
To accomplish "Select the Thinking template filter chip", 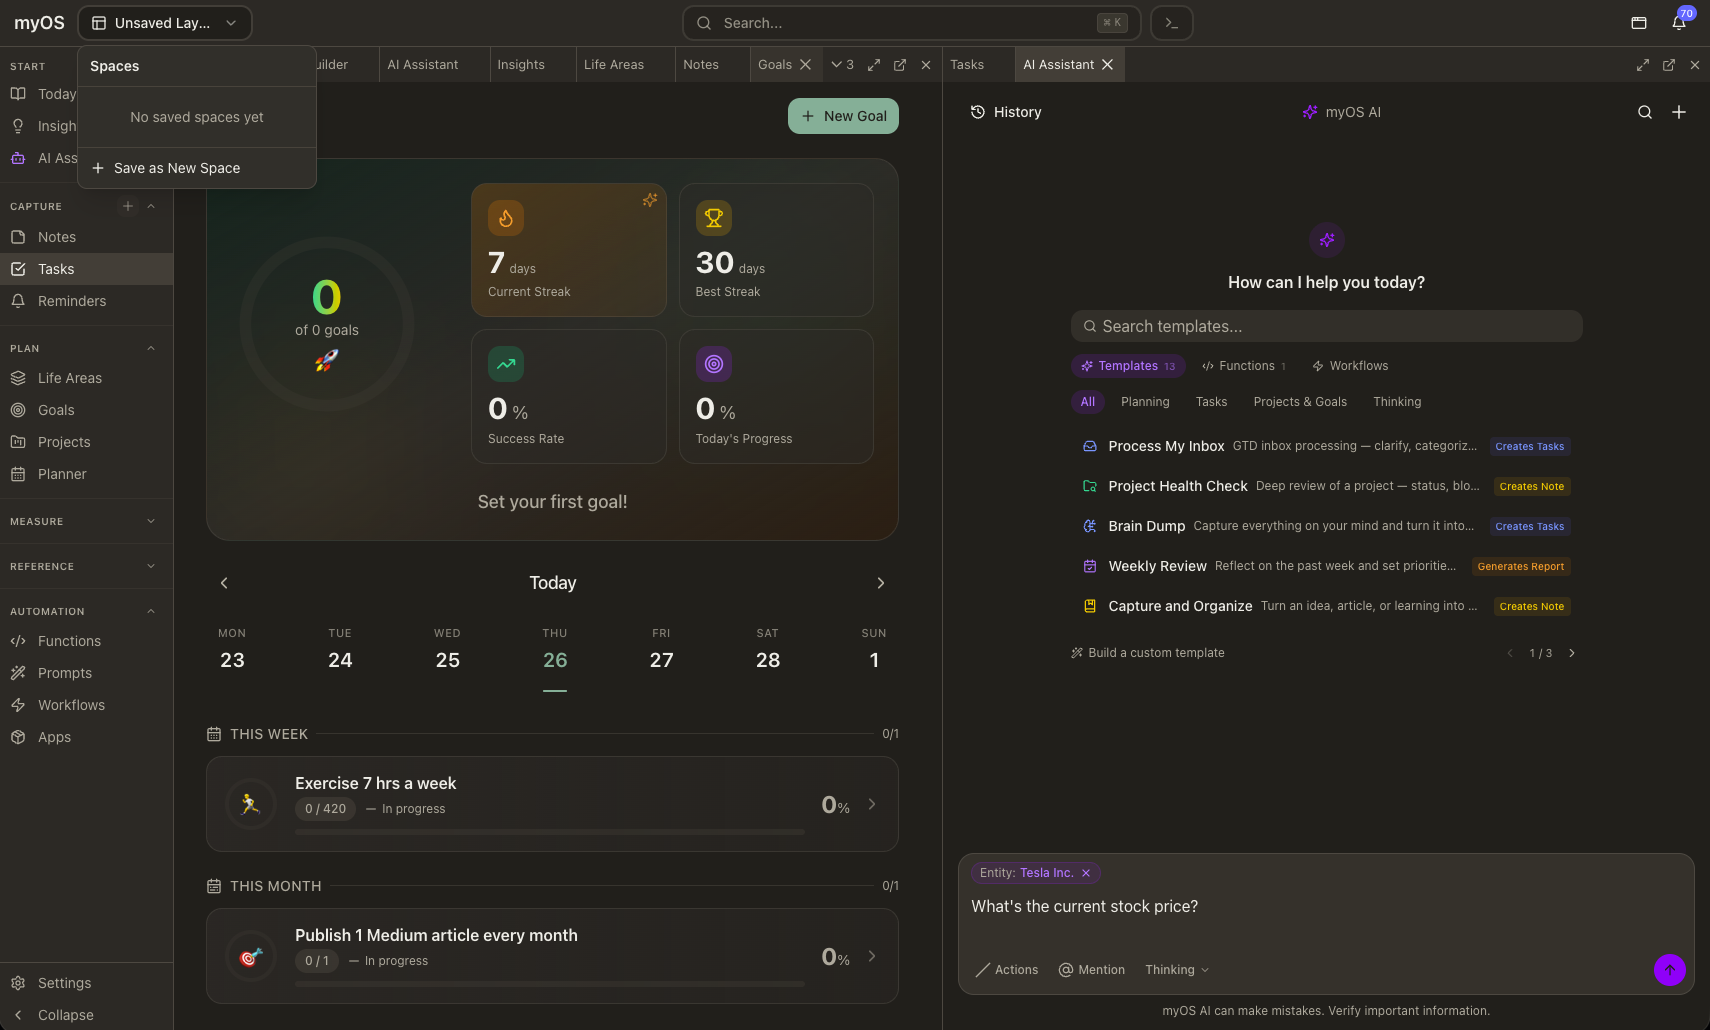I will coord(1396,402).
